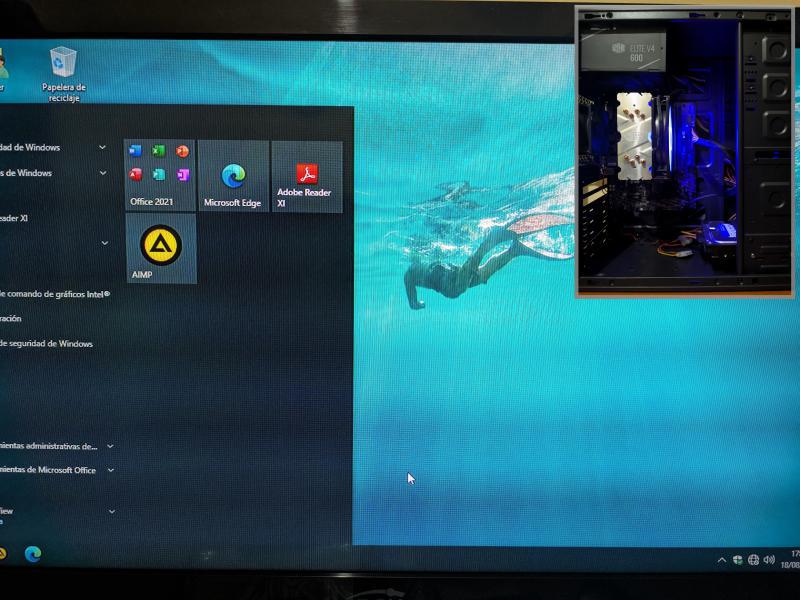Open Windows Security shield in system tray
Viewport: 800px width, 600px height.
pos(737,560)
